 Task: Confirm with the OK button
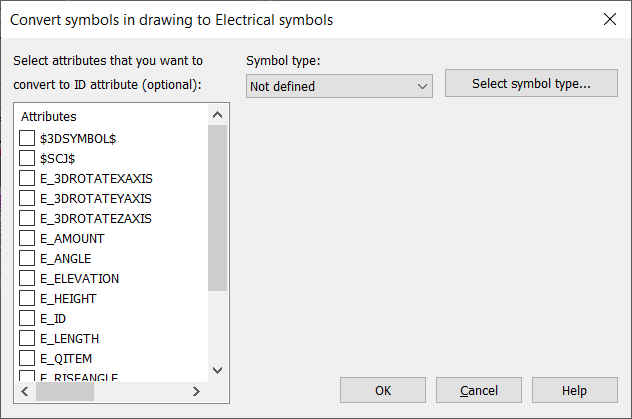pyautogui.click(x=383, y=390)
